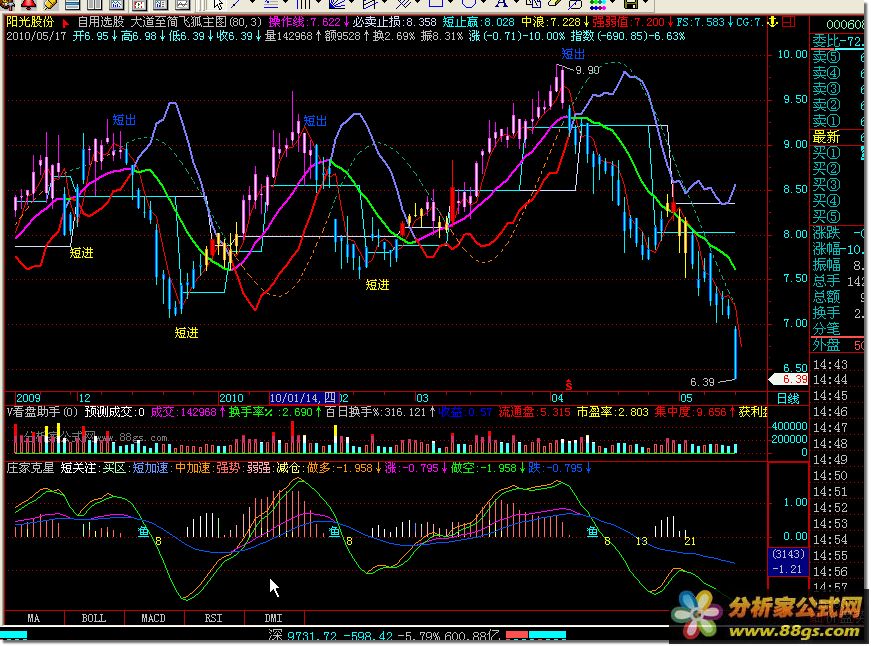Click the 短出 signal beside the 9.90 peak

pos(572,54)
